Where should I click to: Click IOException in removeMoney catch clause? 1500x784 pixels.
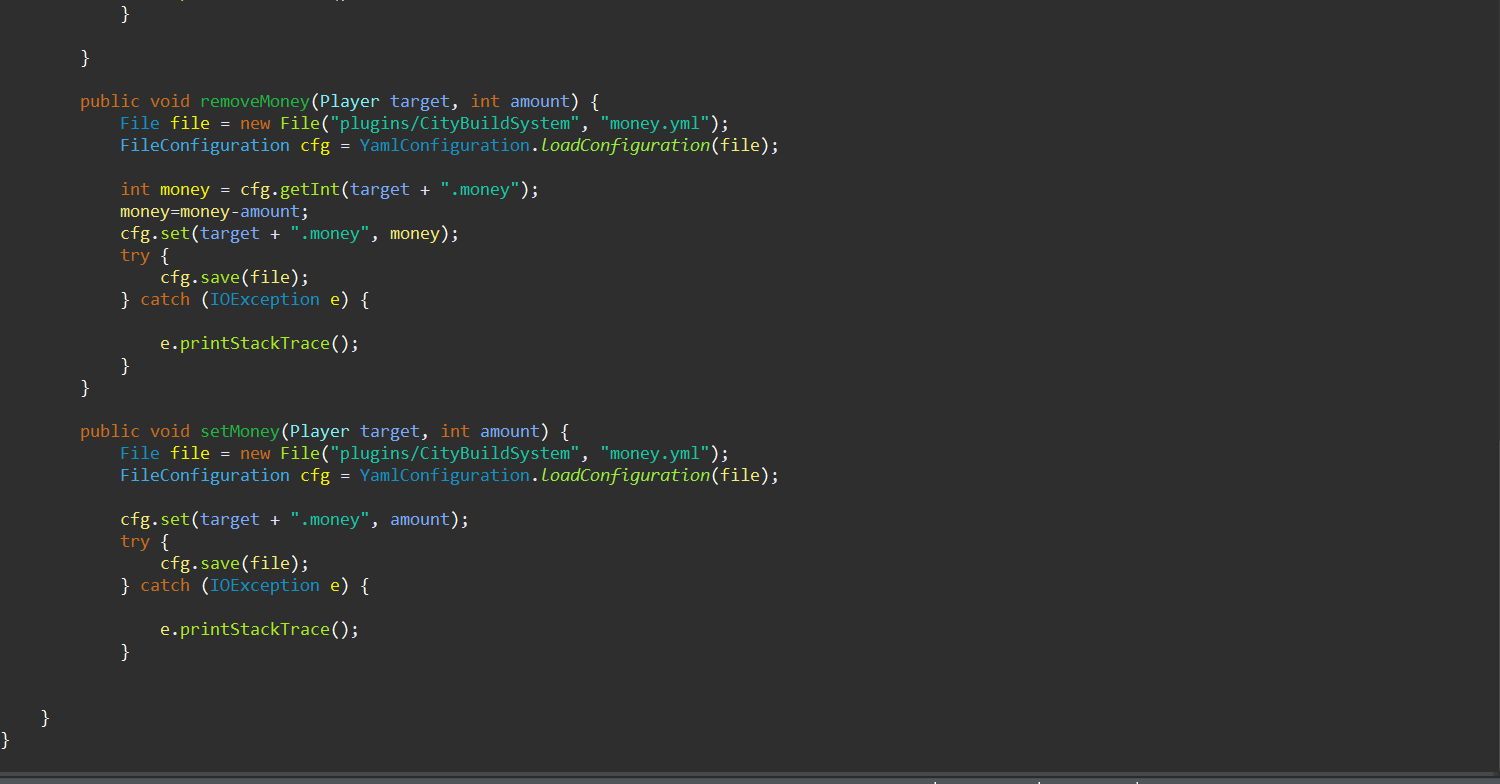(x=265, y=299)
